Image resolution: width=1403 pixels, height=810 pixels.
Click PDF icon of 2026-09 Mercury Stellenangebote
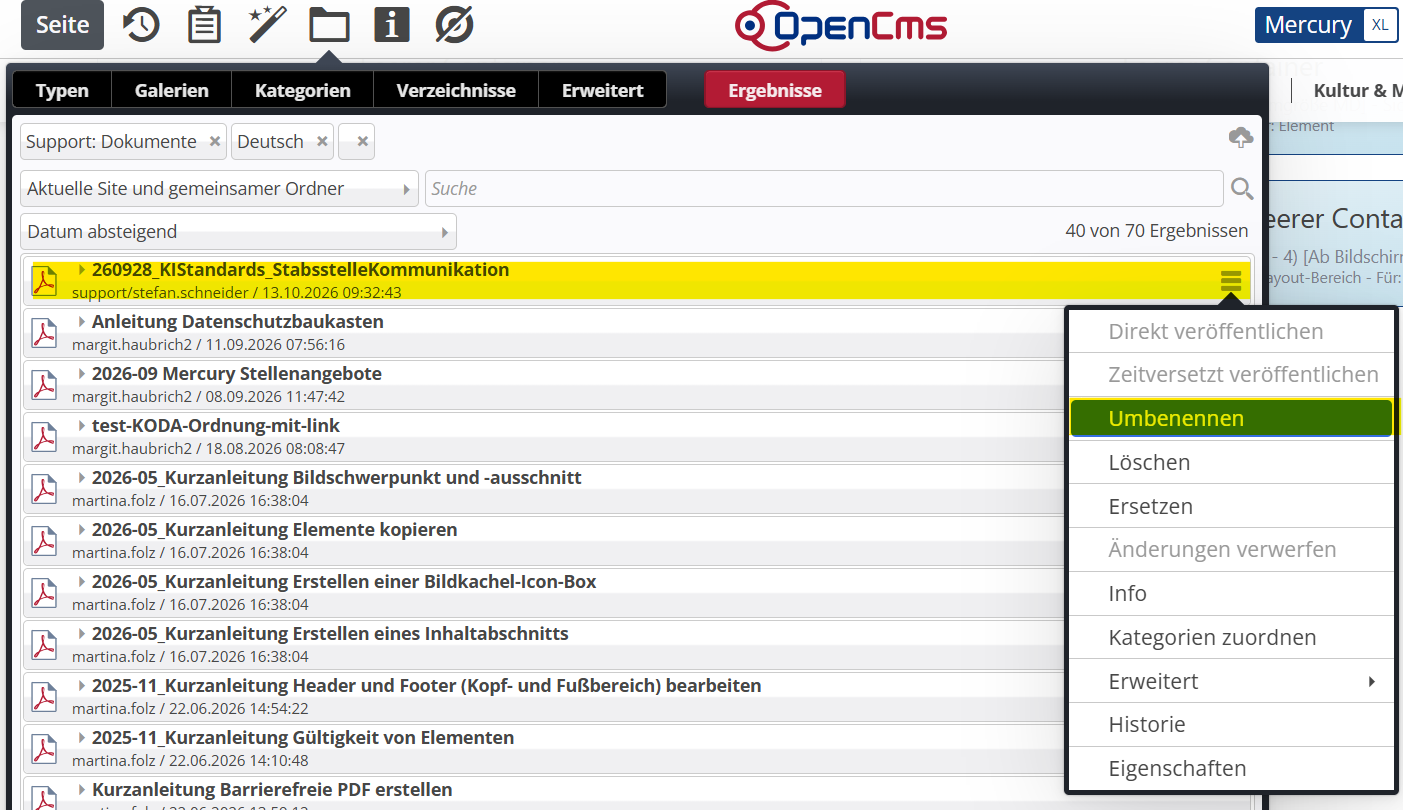tap(44, 385)
